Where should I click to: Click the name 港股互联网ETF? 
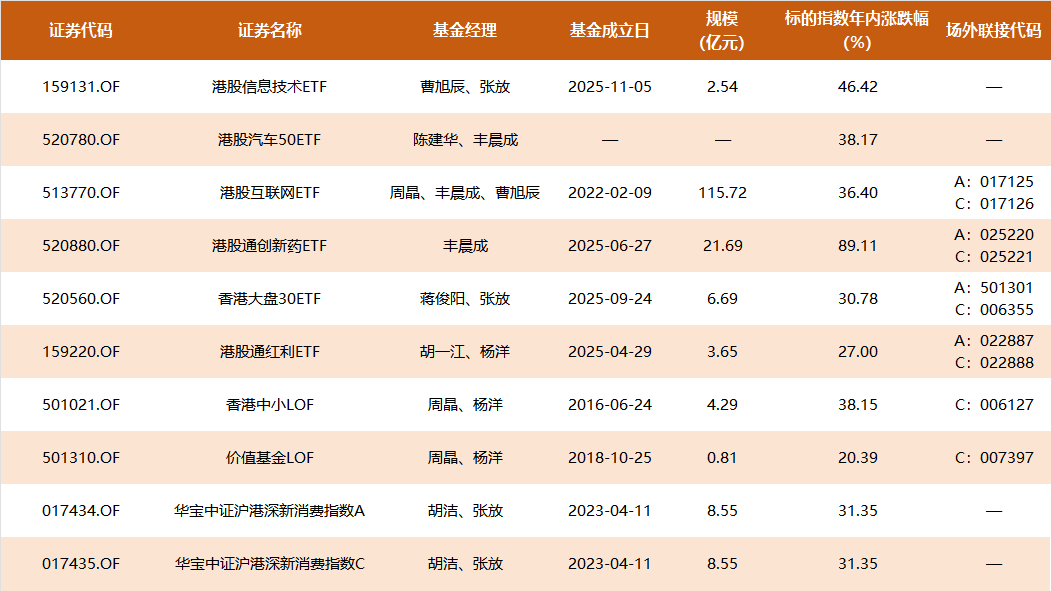[x=269, y=193]
